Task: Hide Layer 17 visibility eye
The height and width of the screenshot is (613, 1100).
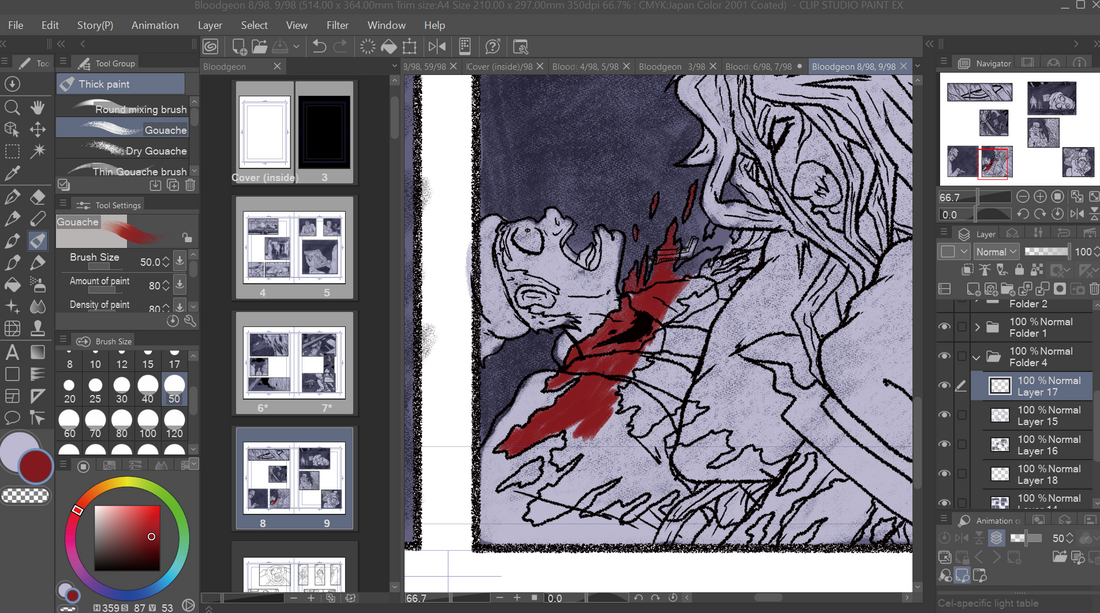Action: click(944, 386)
